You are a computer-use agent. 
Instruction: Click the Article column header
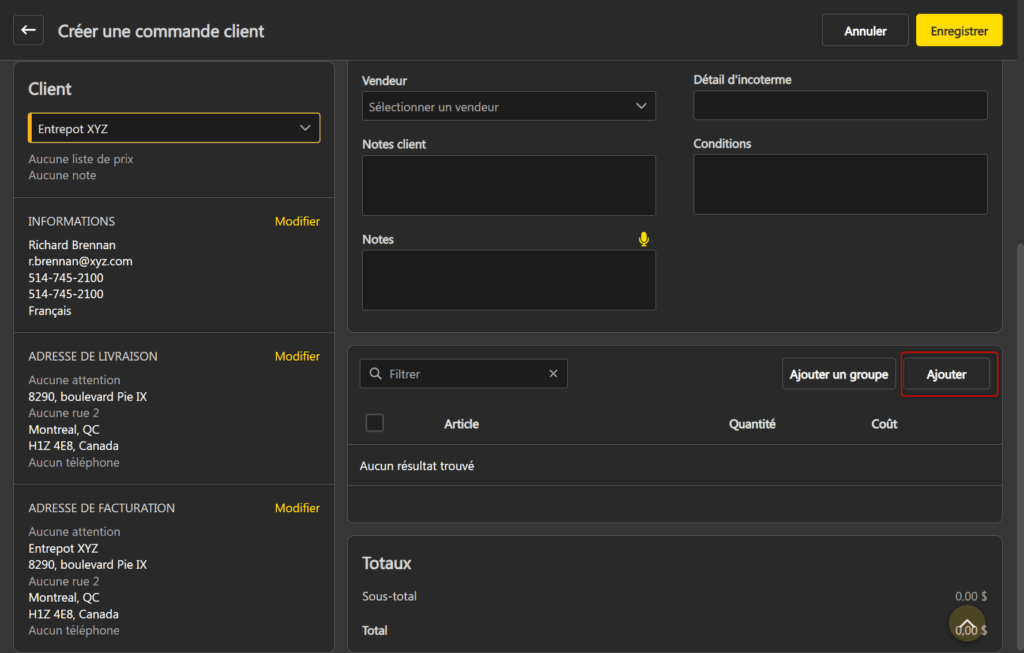pos(461,424)
